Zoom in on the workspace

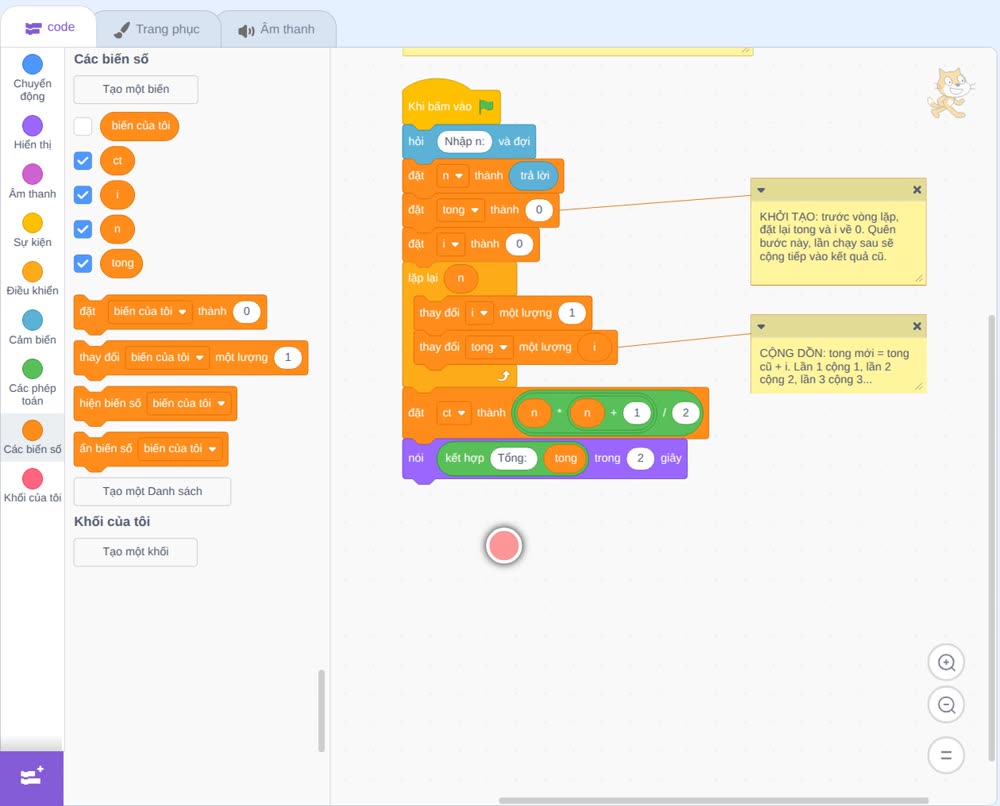pyautogui.click(x=946, y=663)
